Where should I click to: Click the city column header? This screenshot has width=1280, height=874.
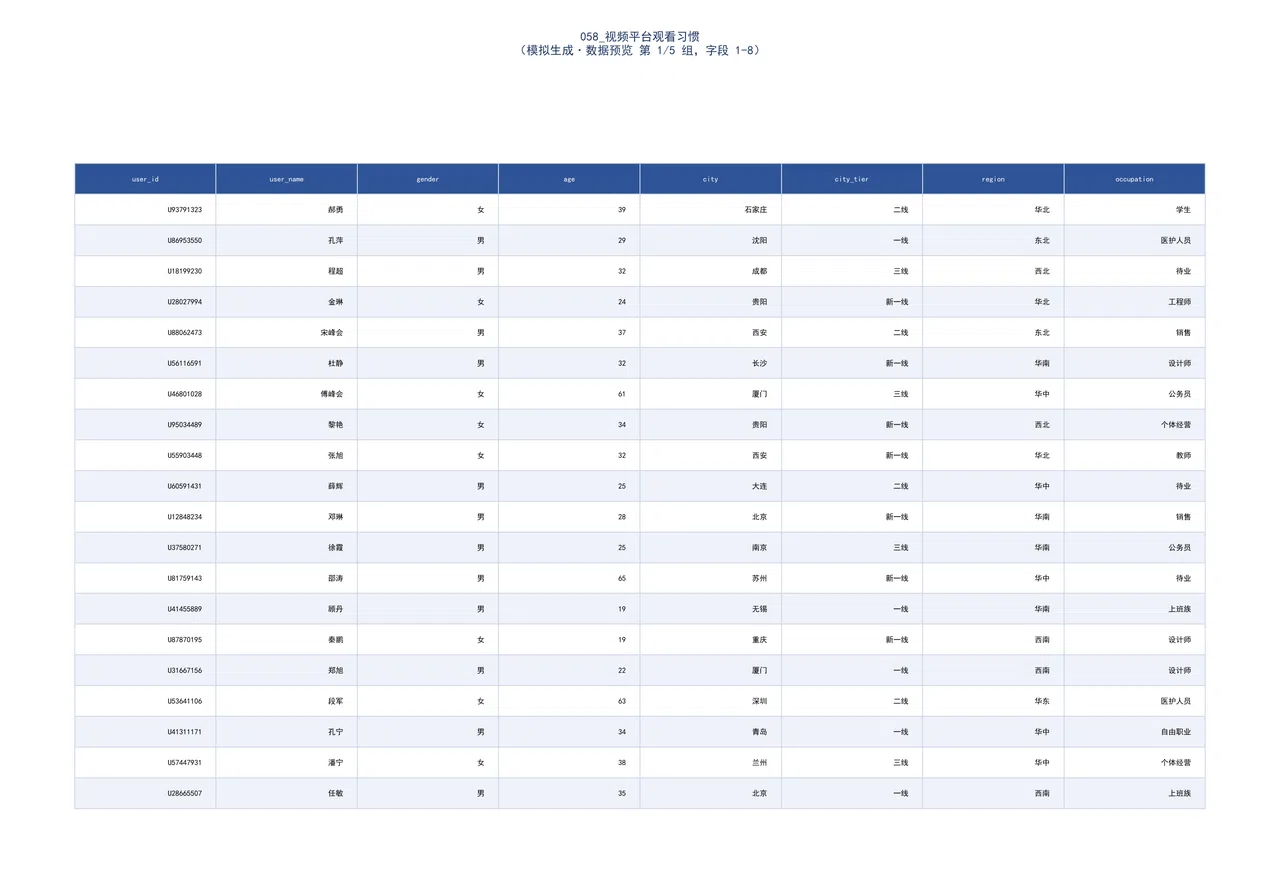pos(711,179)
